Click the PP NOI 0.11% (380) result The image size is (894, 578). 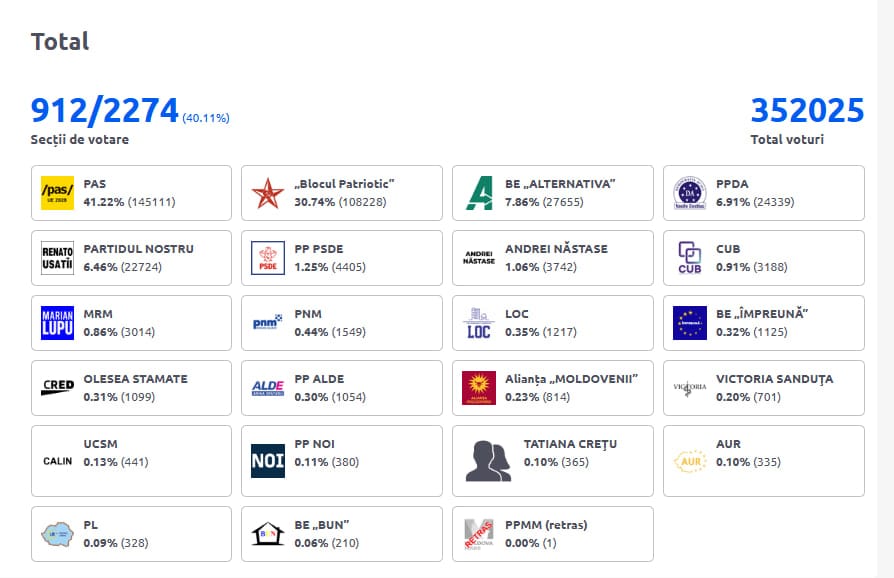click(x=327, y=462)
